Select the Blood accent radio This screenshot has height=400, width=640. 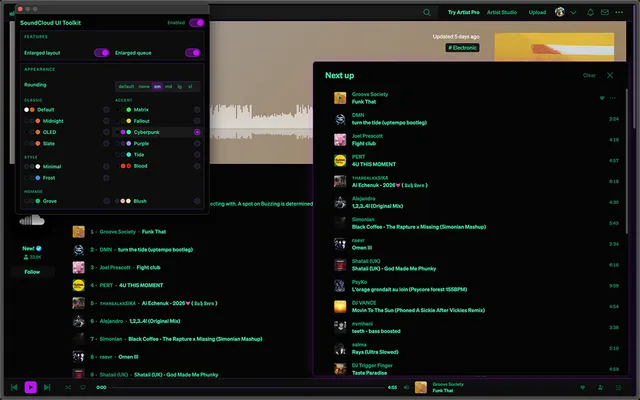point(197,166)
